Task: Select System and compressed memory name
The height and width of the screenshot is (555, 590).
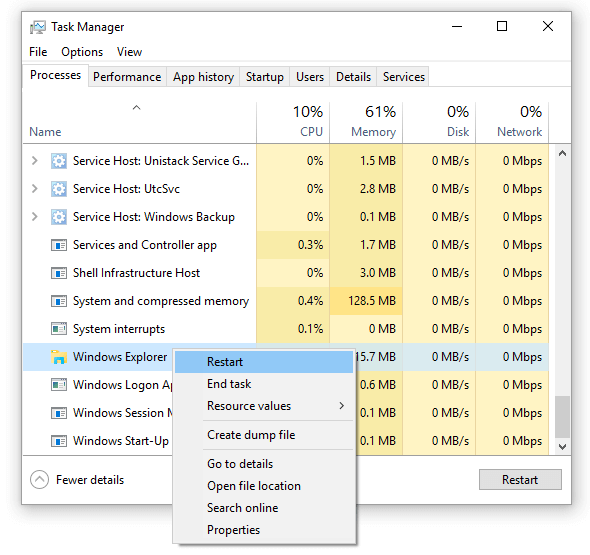Action: [x=161, y=301]
